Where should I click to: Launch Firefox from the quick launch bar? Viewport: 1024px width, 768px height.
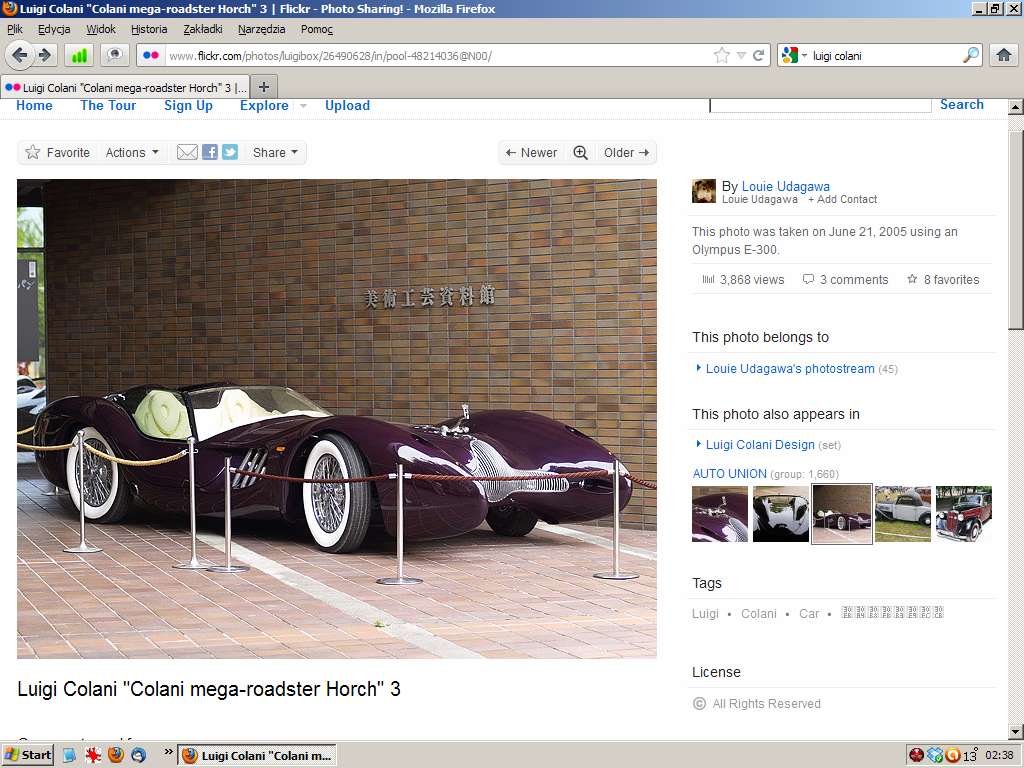tap(116, 756)
